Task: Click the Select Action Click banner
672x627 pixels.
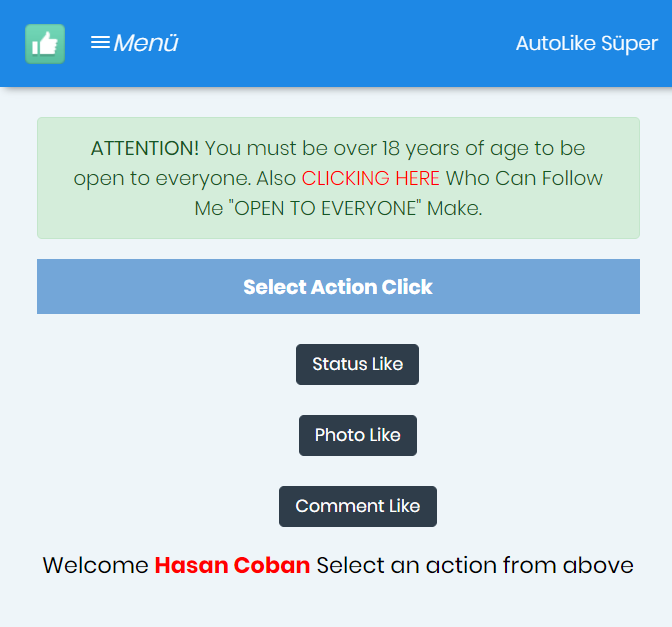Action: coord(338,286)
